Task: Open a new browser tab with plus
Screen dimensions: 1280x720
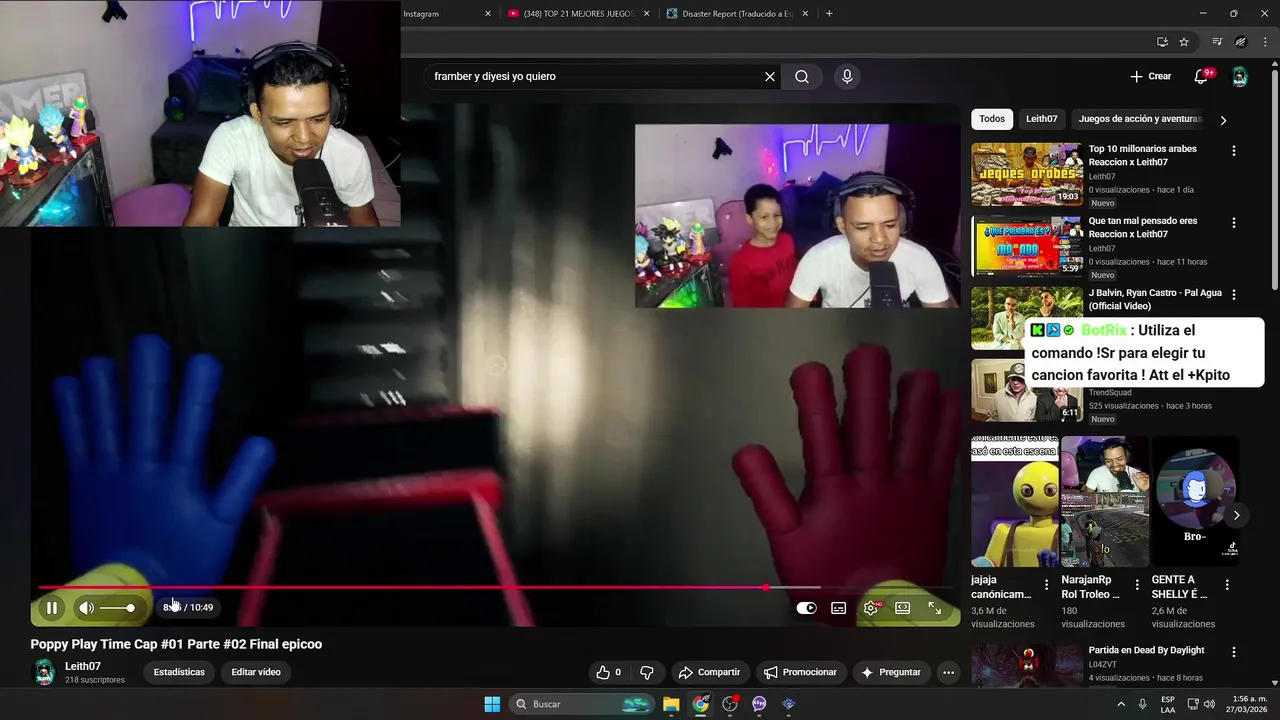Action: [829, 14]
